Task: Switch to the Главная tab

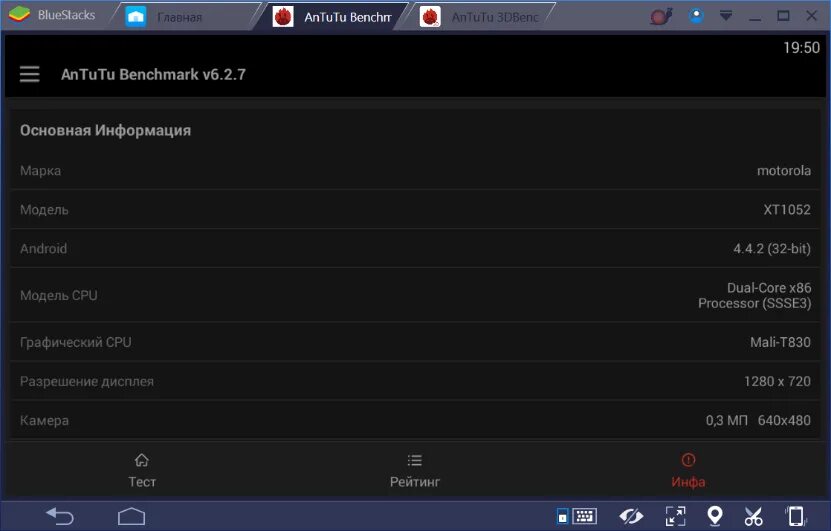Action: point(185,17)
